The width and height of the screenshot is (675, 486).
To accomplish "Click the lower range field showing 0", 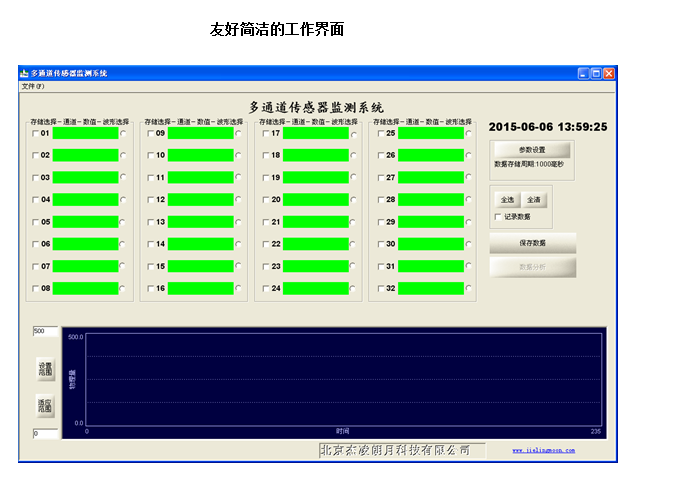I will 45,434.
